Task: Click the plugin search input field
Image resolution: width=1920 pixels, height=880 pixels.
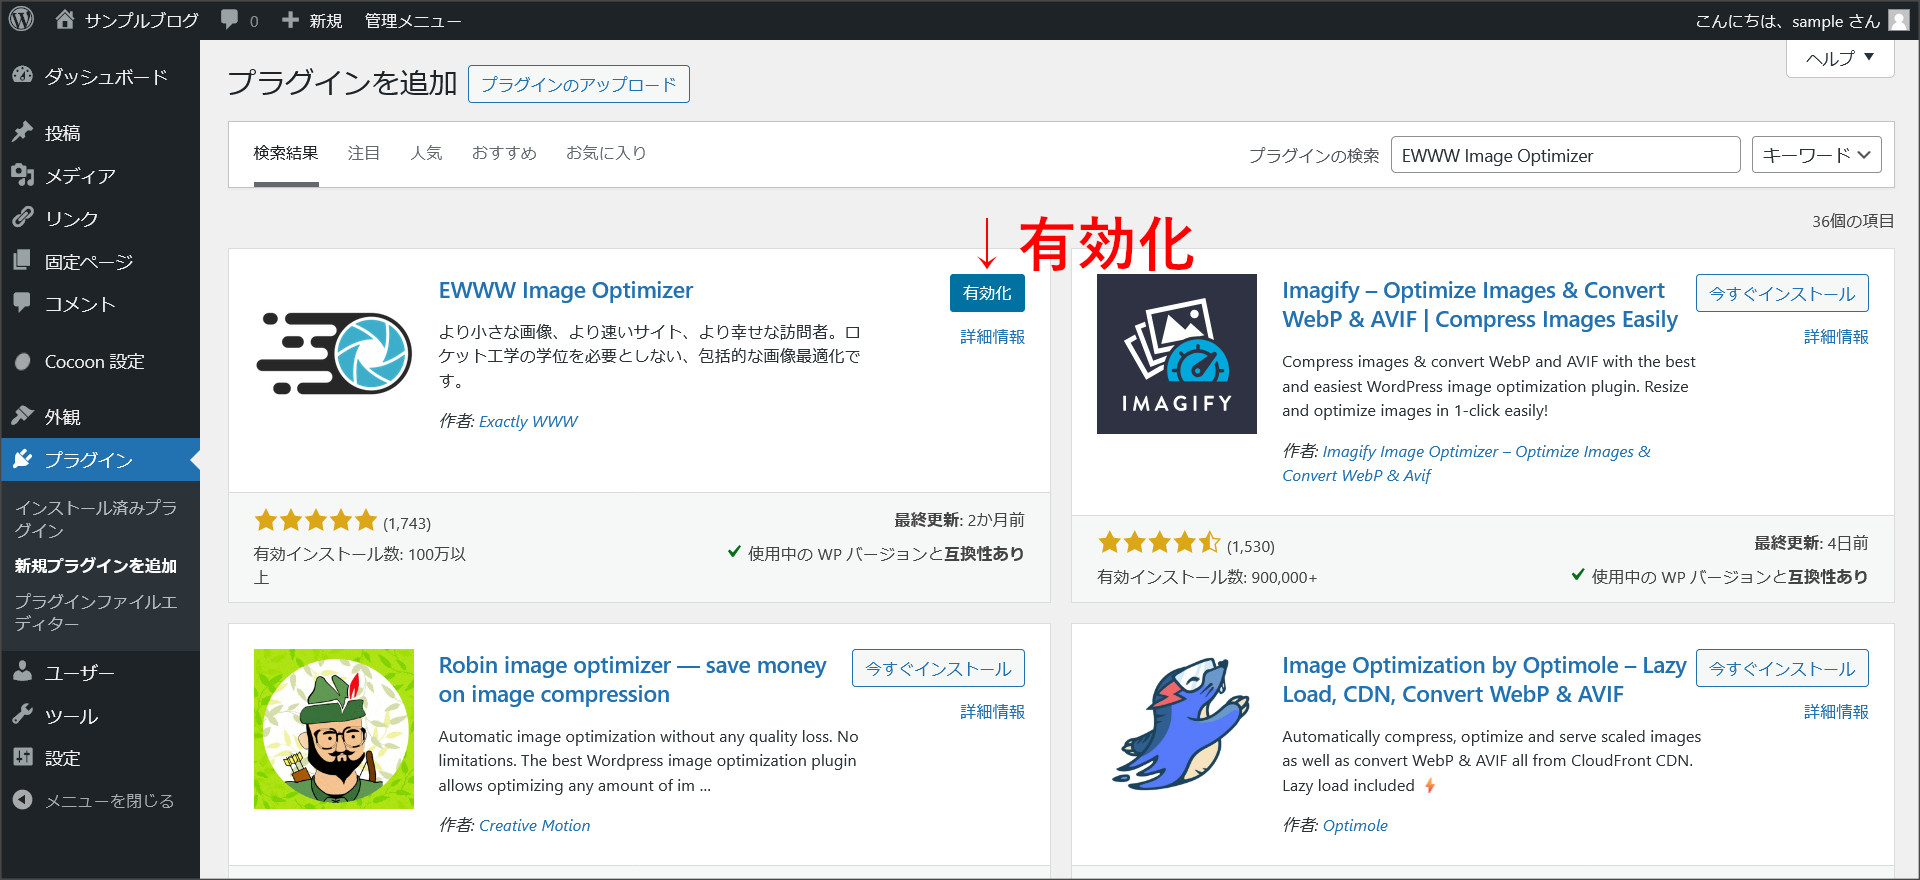Action: click(x=1564, y=155)
